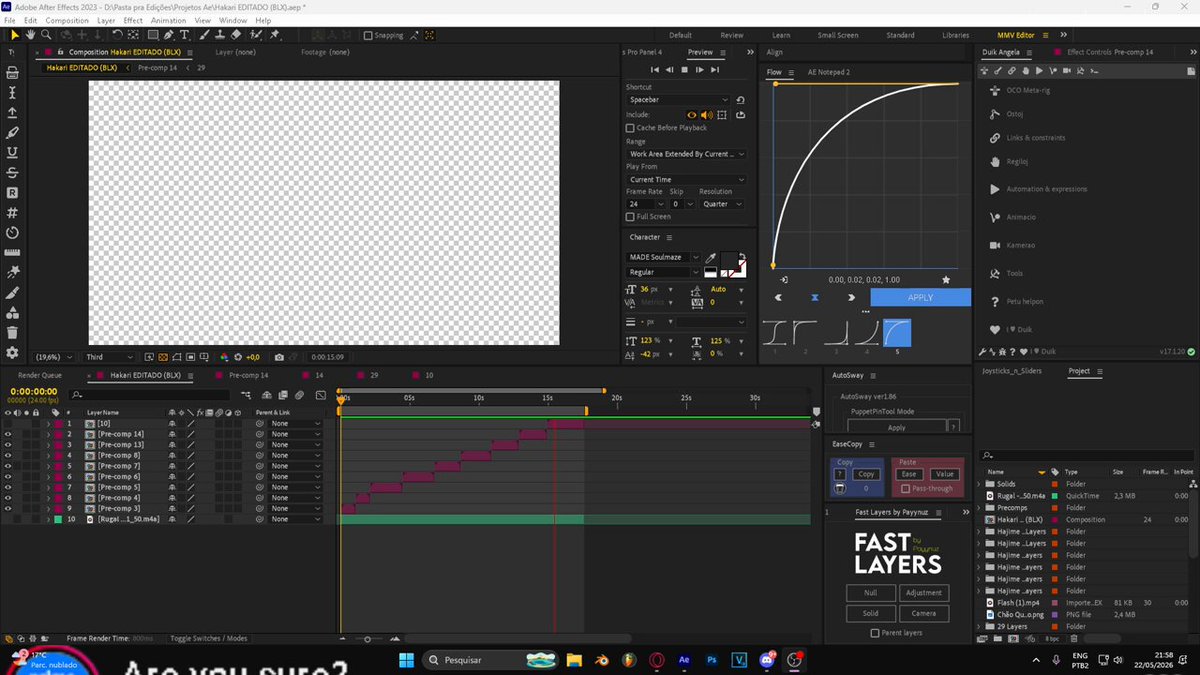Check the Parent layers option
The image size is (1200, 675).
pos(875,633)
